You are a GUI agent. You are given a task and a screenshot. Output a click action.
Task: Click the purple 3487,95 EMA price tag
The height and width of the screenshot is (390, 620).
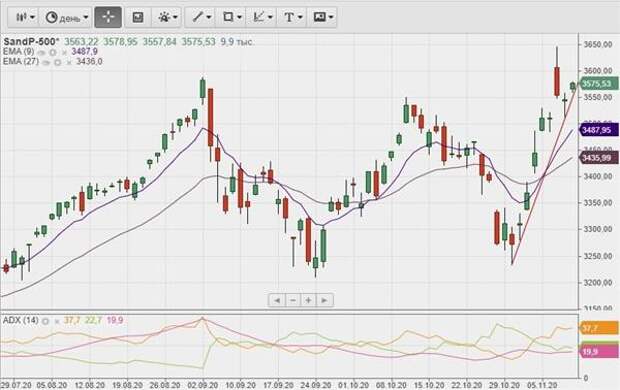pos(598,130)
